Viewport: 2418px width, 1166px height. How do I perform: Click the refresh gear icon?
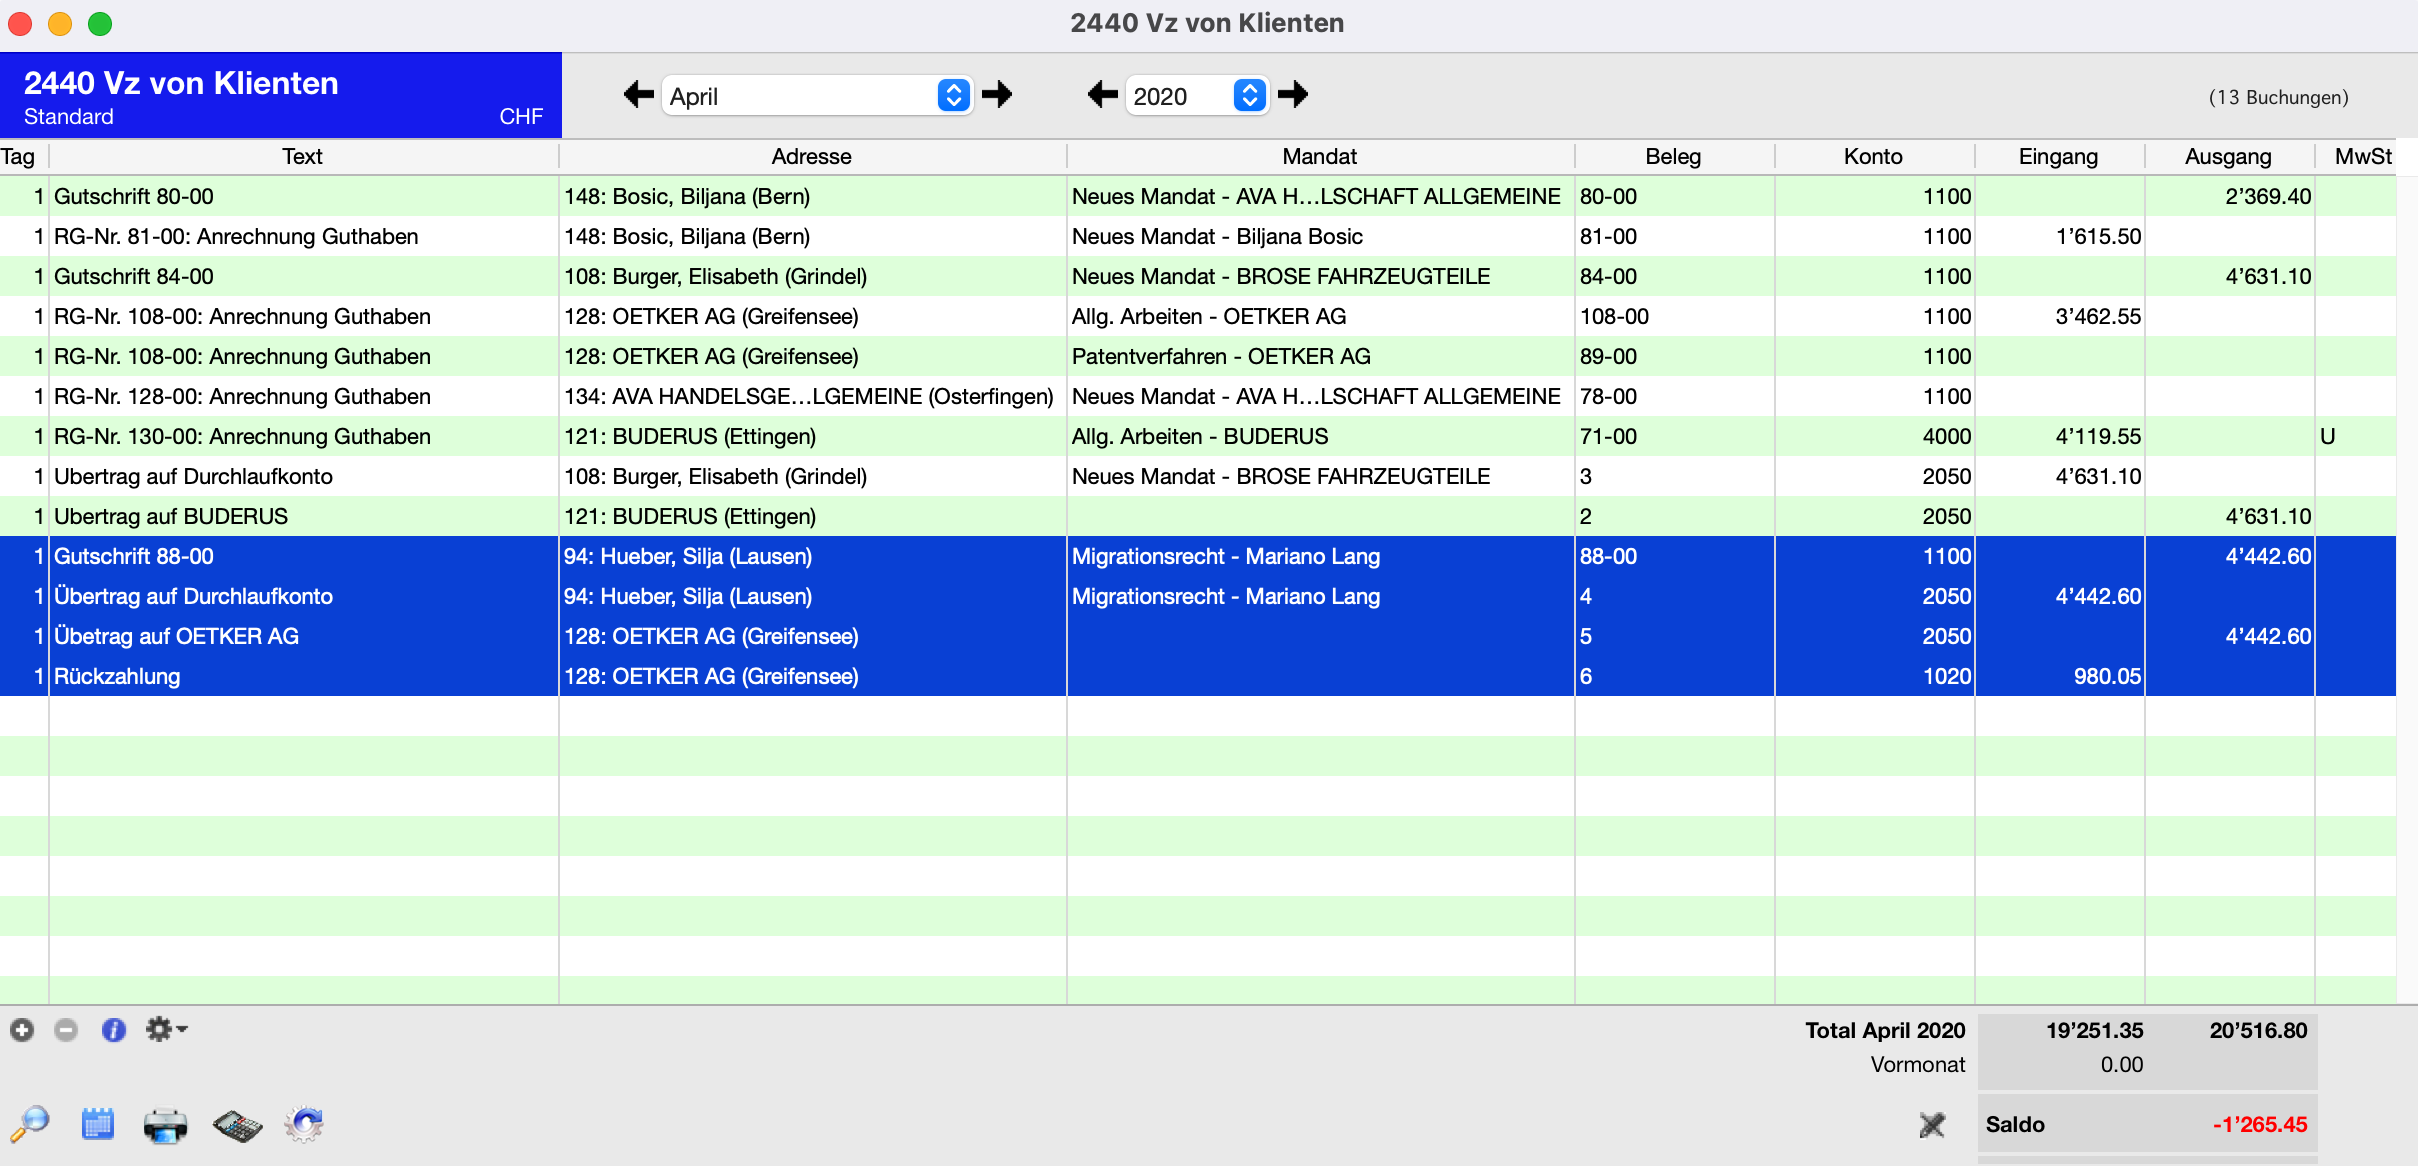pos(304,1125)
